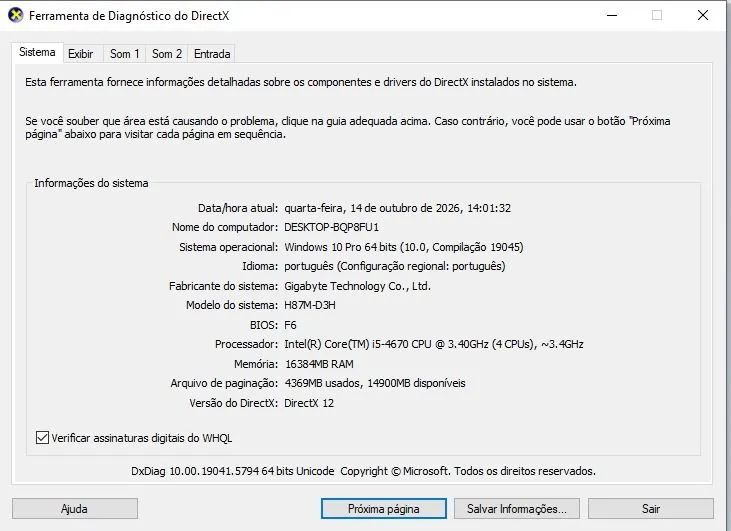Click the Ajuda button

[x=75, y=509]
